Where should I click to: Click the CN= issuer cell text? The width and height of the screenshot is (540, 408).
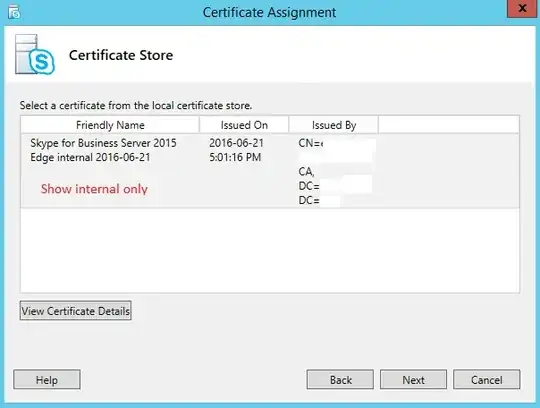(311, 143)
